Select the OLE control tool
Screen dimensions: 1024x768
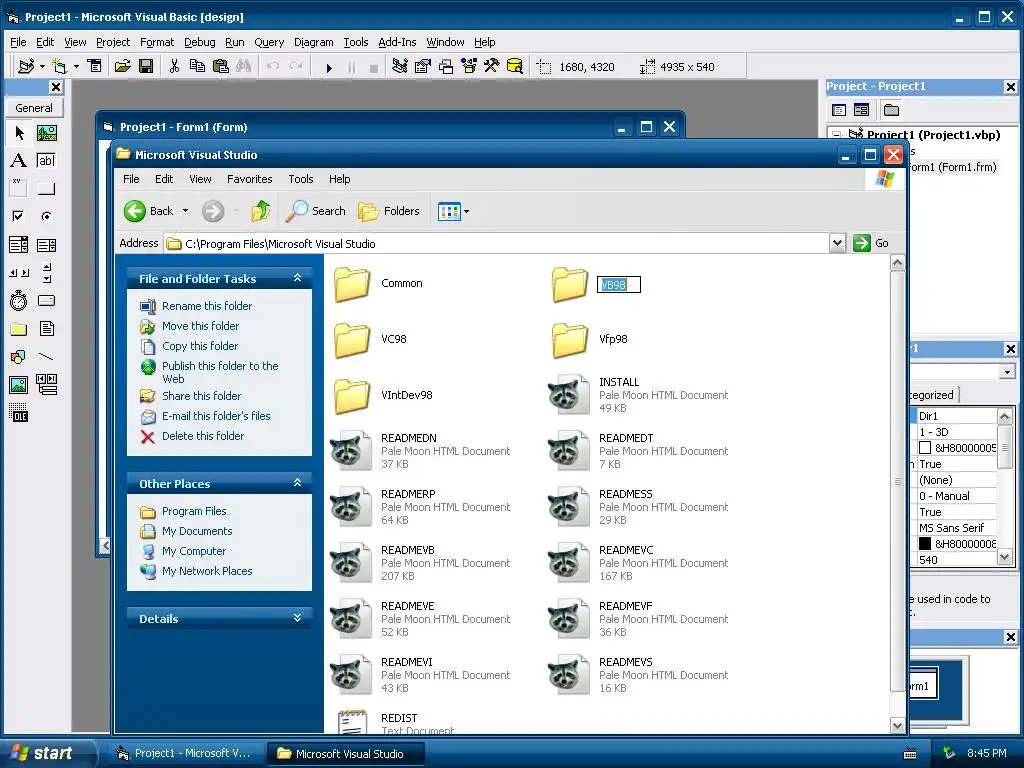19,413
